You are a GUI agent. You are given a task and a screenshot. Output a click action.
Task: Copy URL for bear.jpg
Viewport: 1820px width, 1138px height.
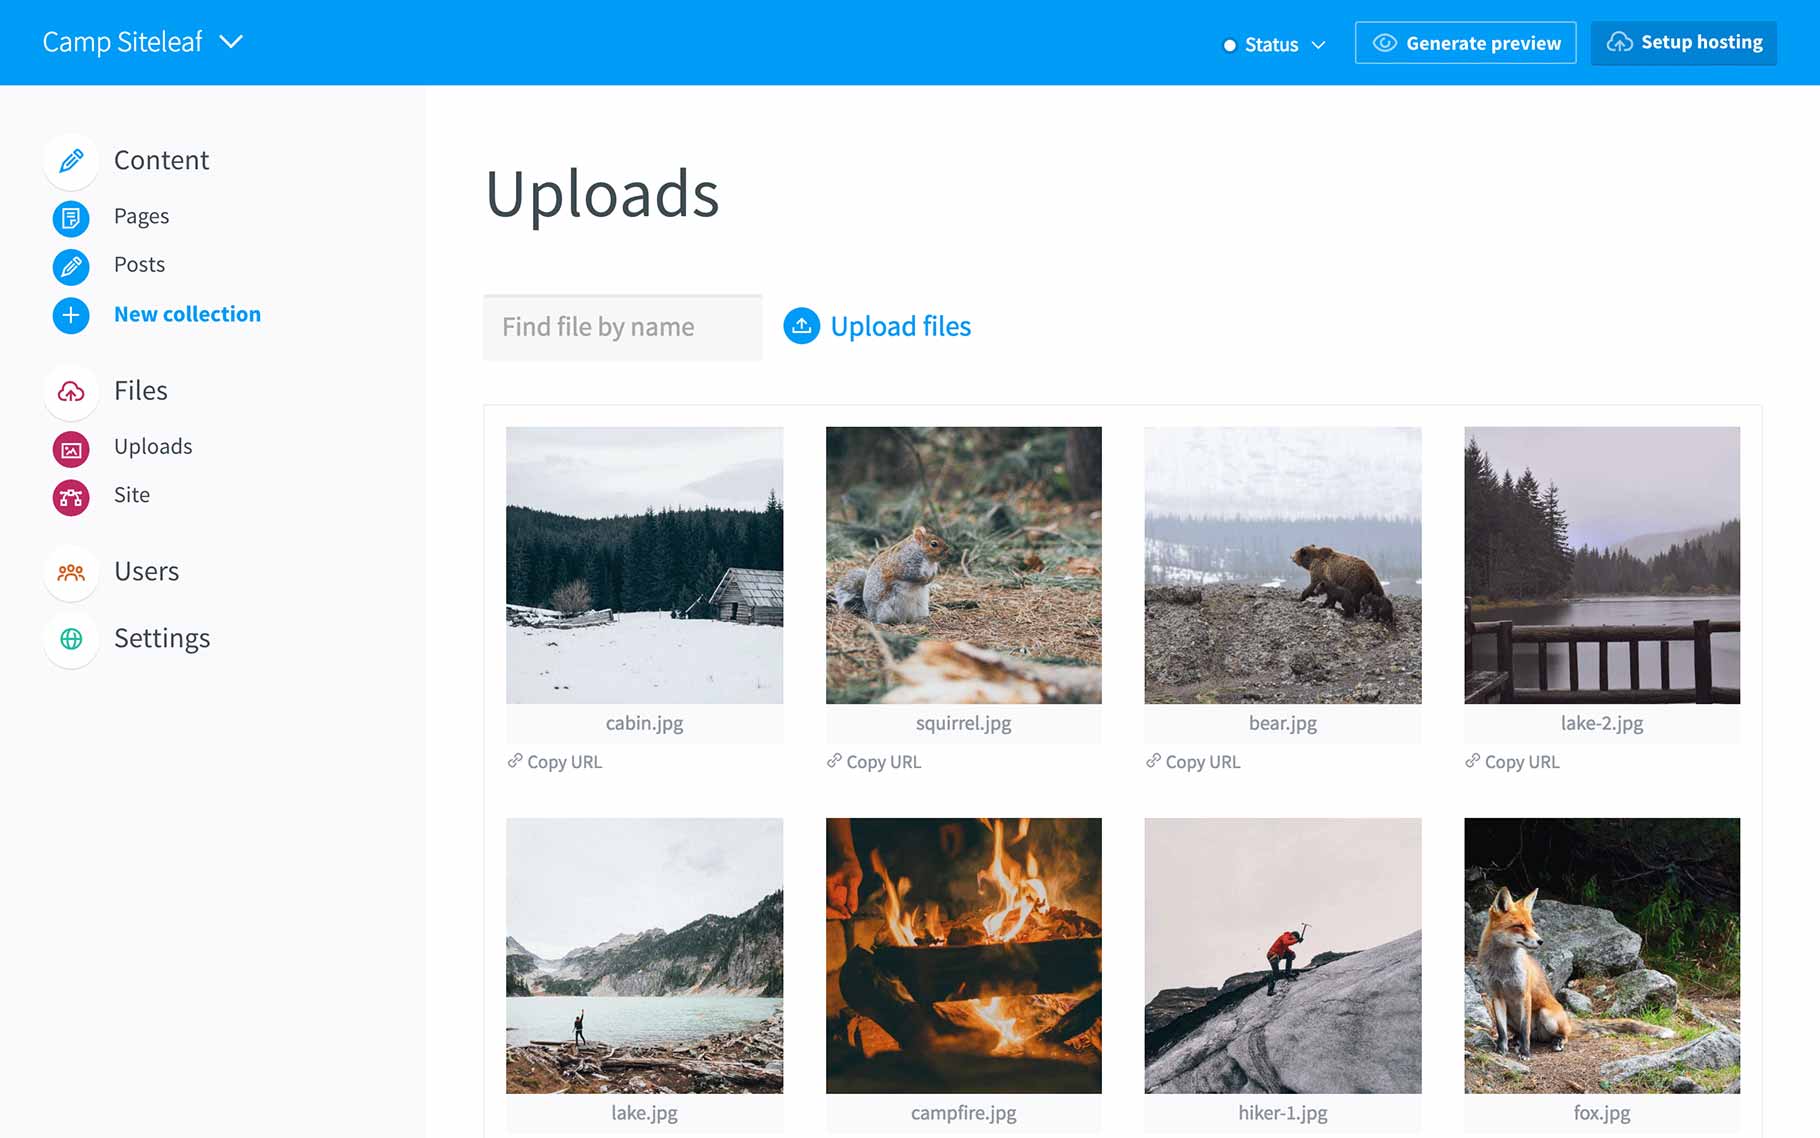coord(1193,762)
